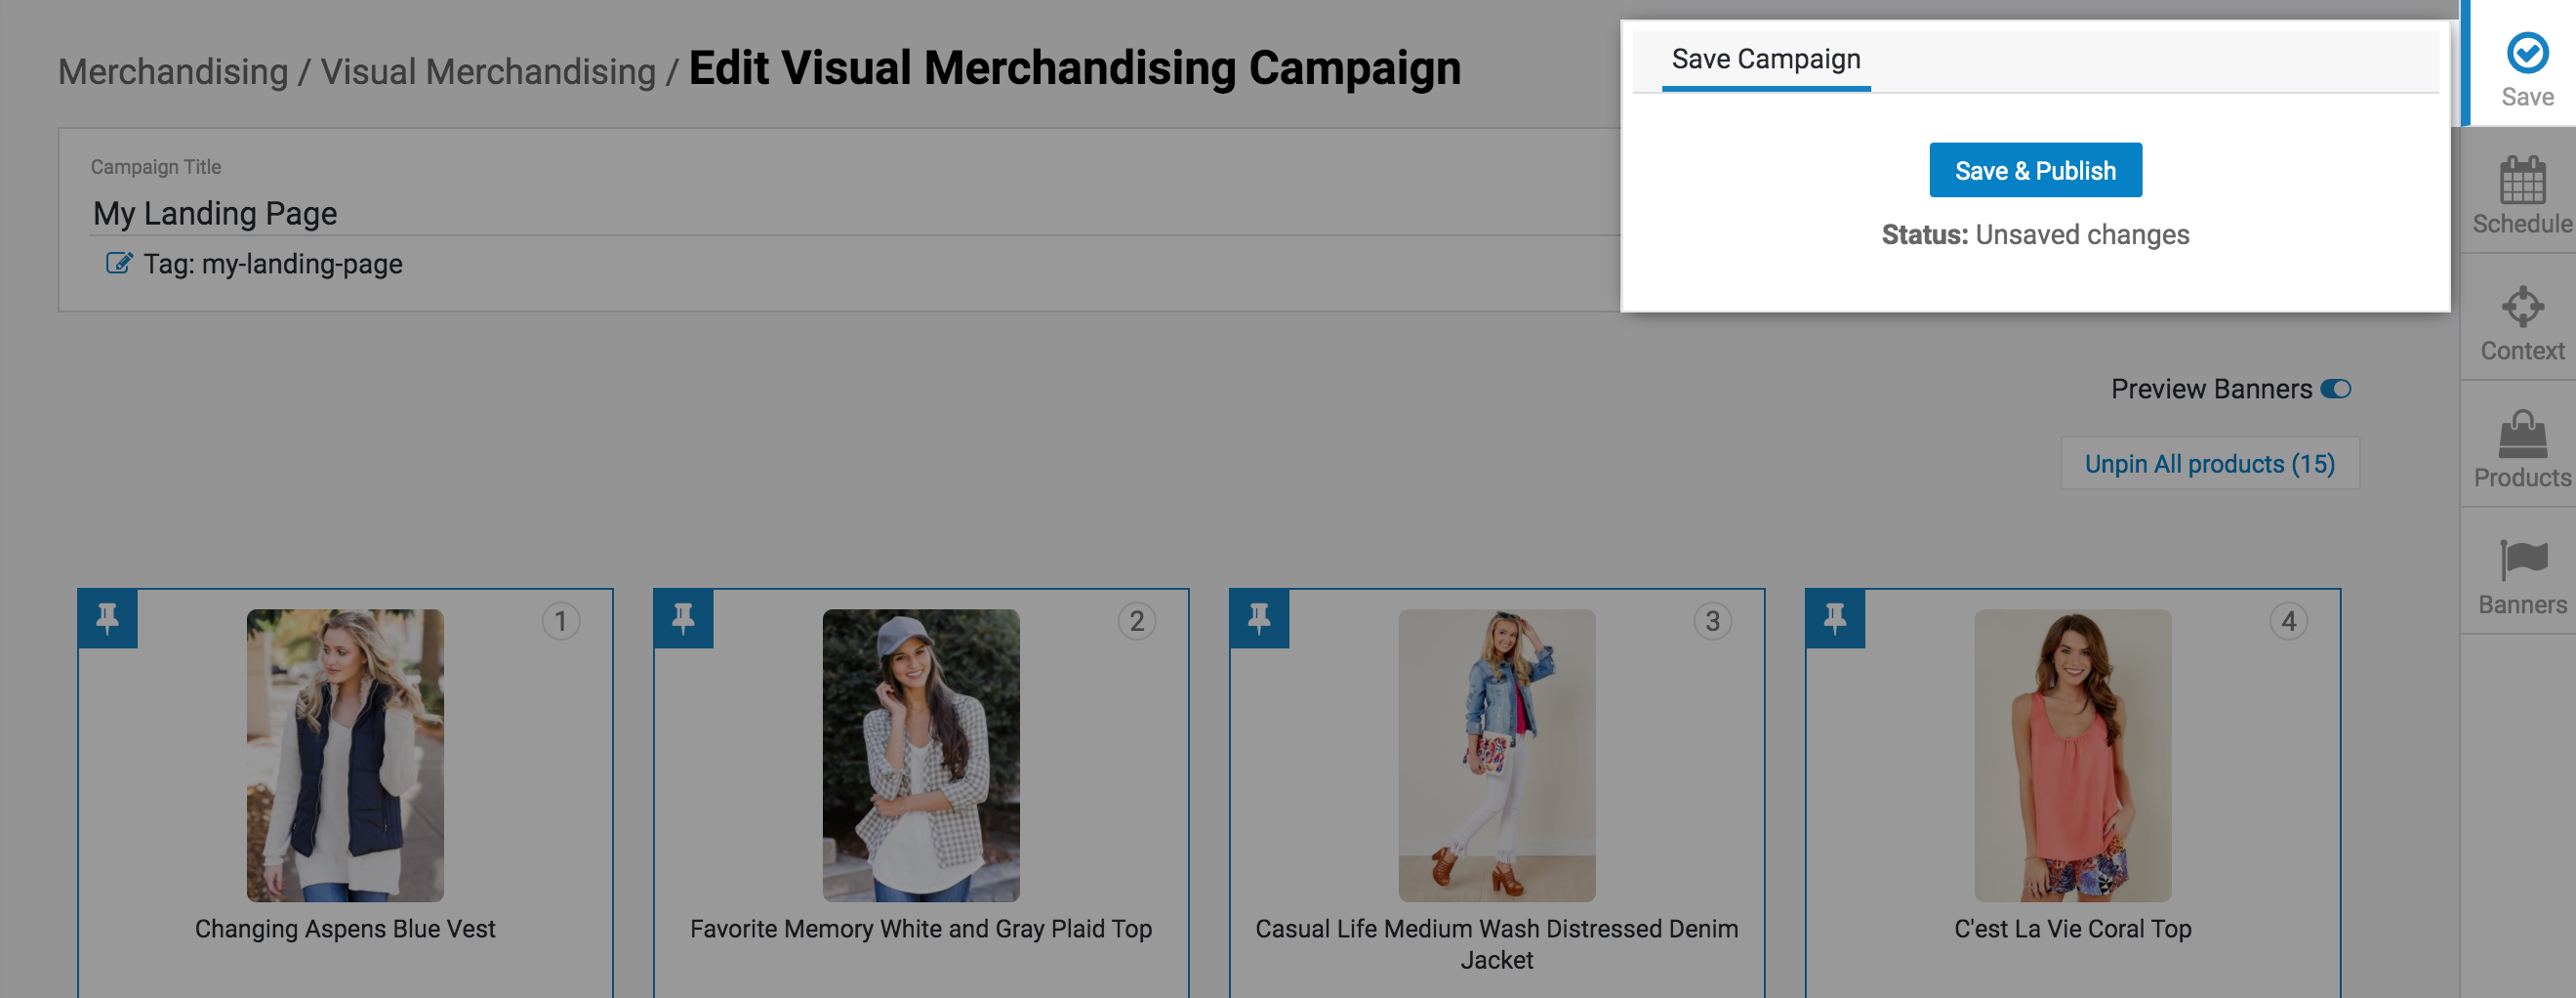
Task: Unpin the Changing Aspens Blue Vest product
Action: (x=108, y=619)
